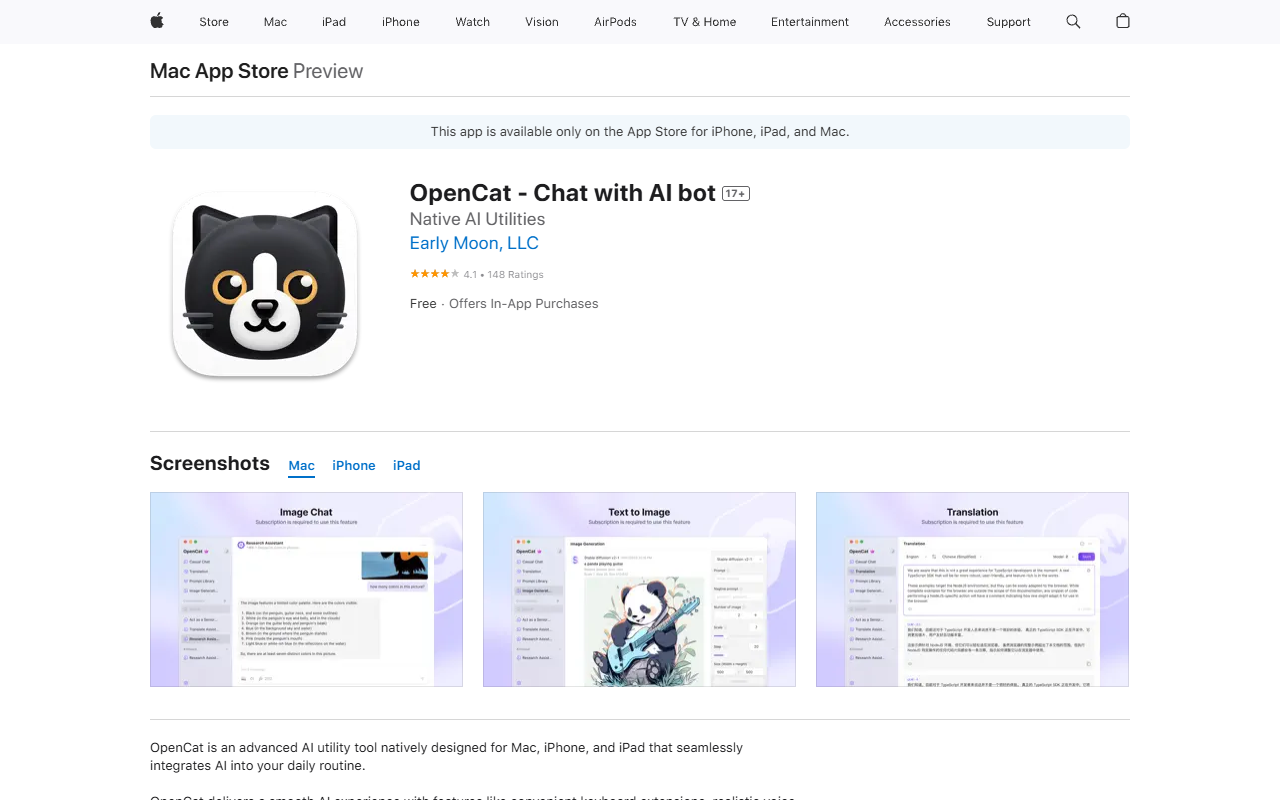This screenshot has height=800, width=1280.
Task: Select the Mac screenshots tab
Action: tap(301, 465)
